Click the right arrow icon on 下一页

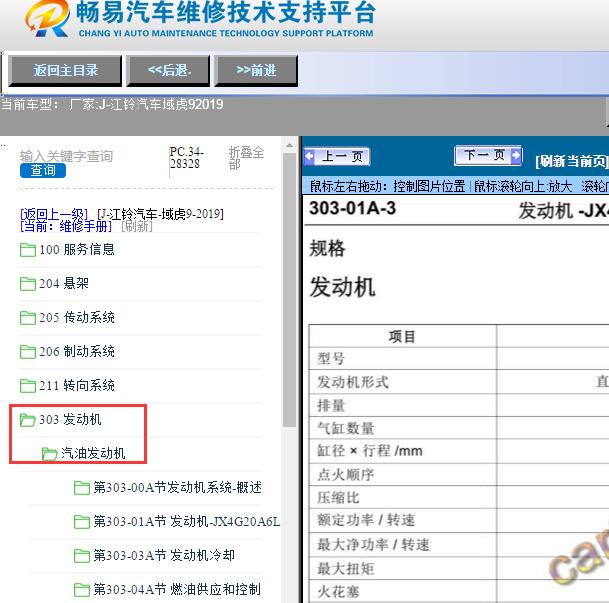coord(516,155)
